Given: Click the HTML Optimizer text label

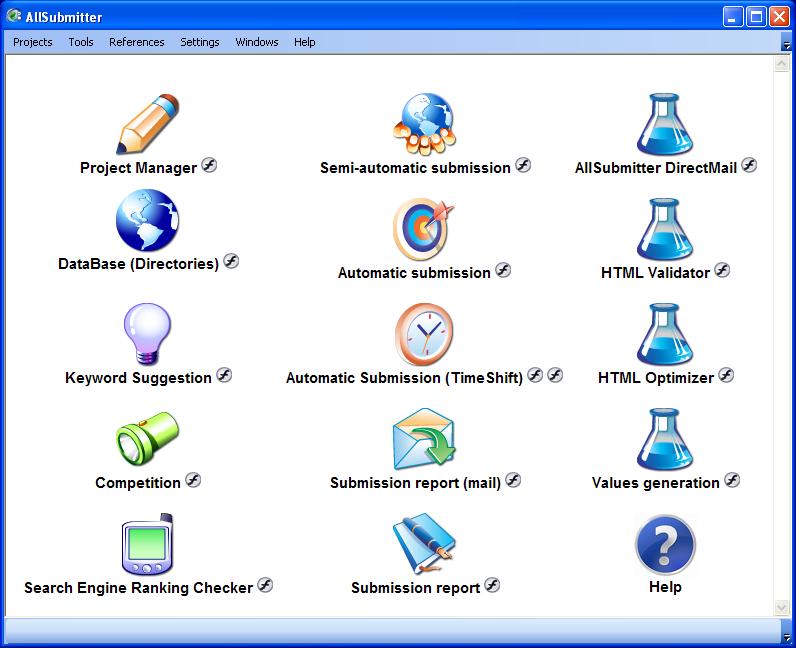Looking at the screenshot, I should point(655,378).
